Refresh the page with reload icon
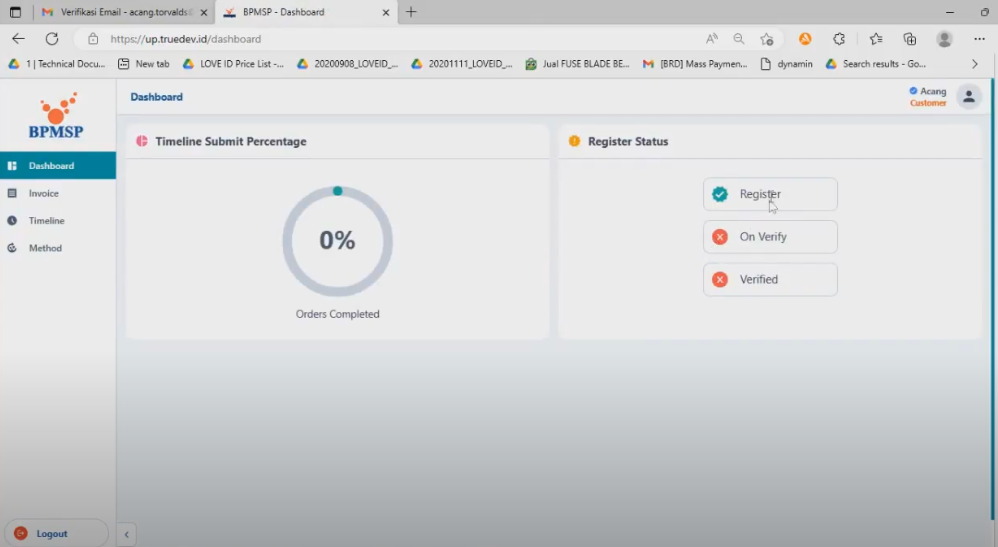The height and width of the screenshot is (547, 998). 52,39
